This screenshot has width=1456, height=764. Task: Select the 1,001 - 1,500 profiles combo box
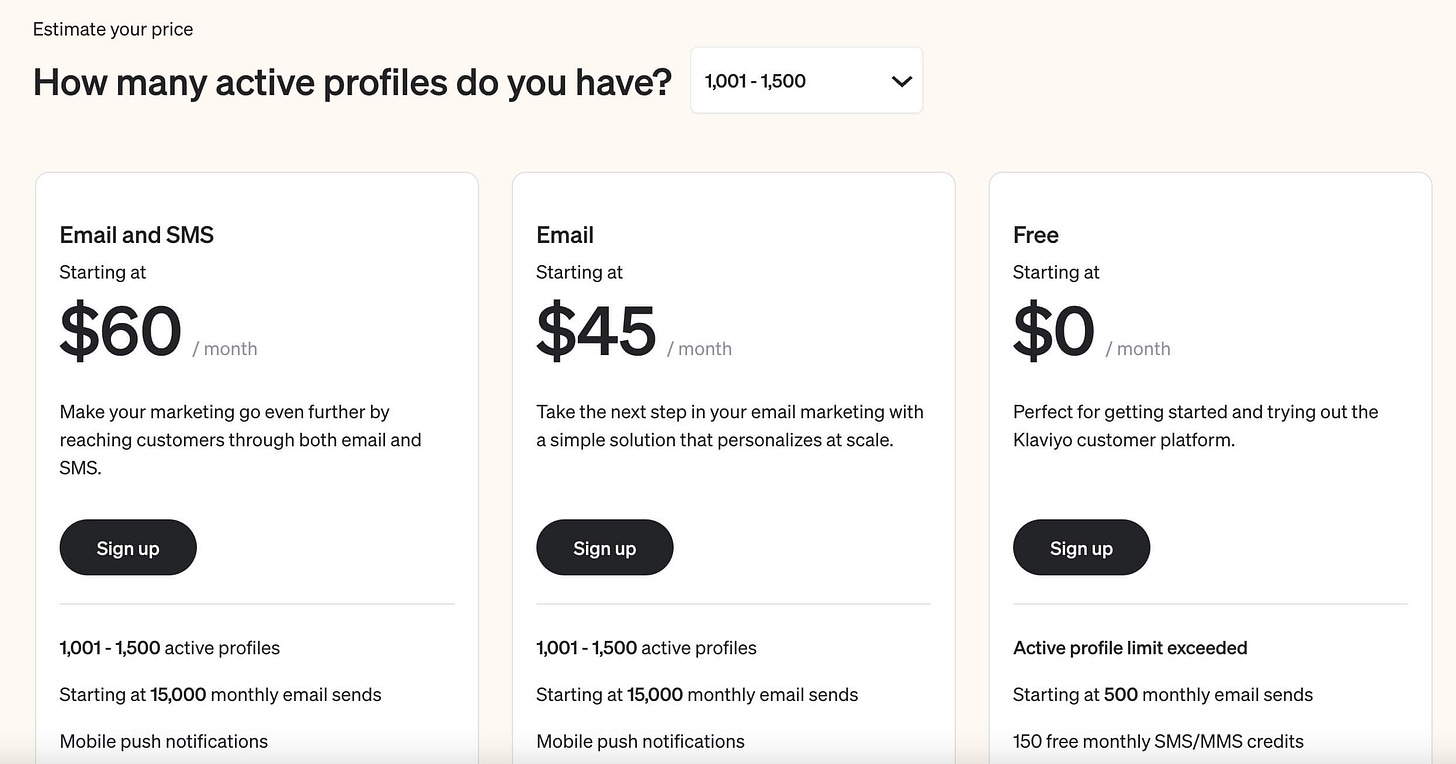807,80
